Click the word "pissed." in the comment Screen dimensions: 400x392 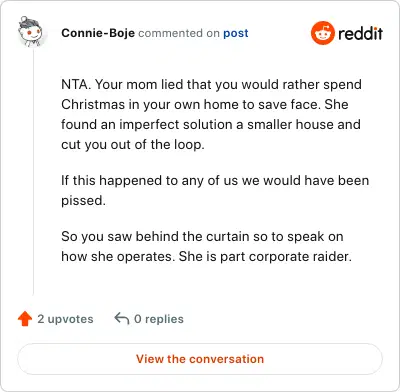coord(83,201)
